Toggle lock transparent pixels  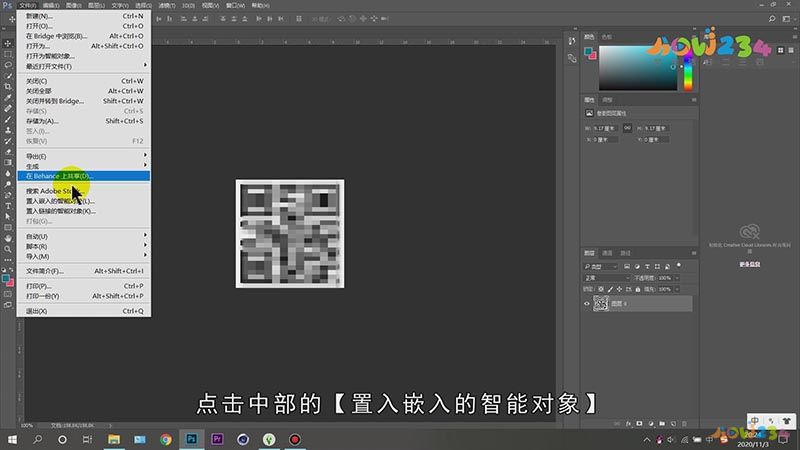tap(601, 289)
